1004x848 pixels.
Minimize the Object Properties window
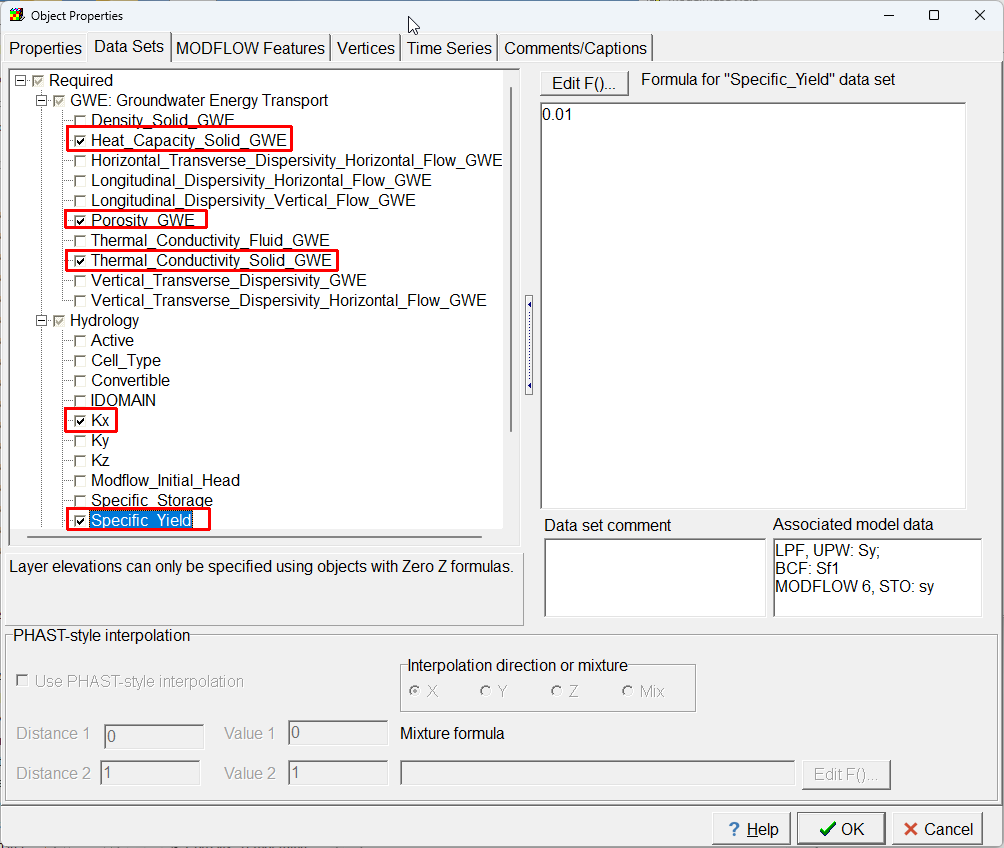(889, 15)
